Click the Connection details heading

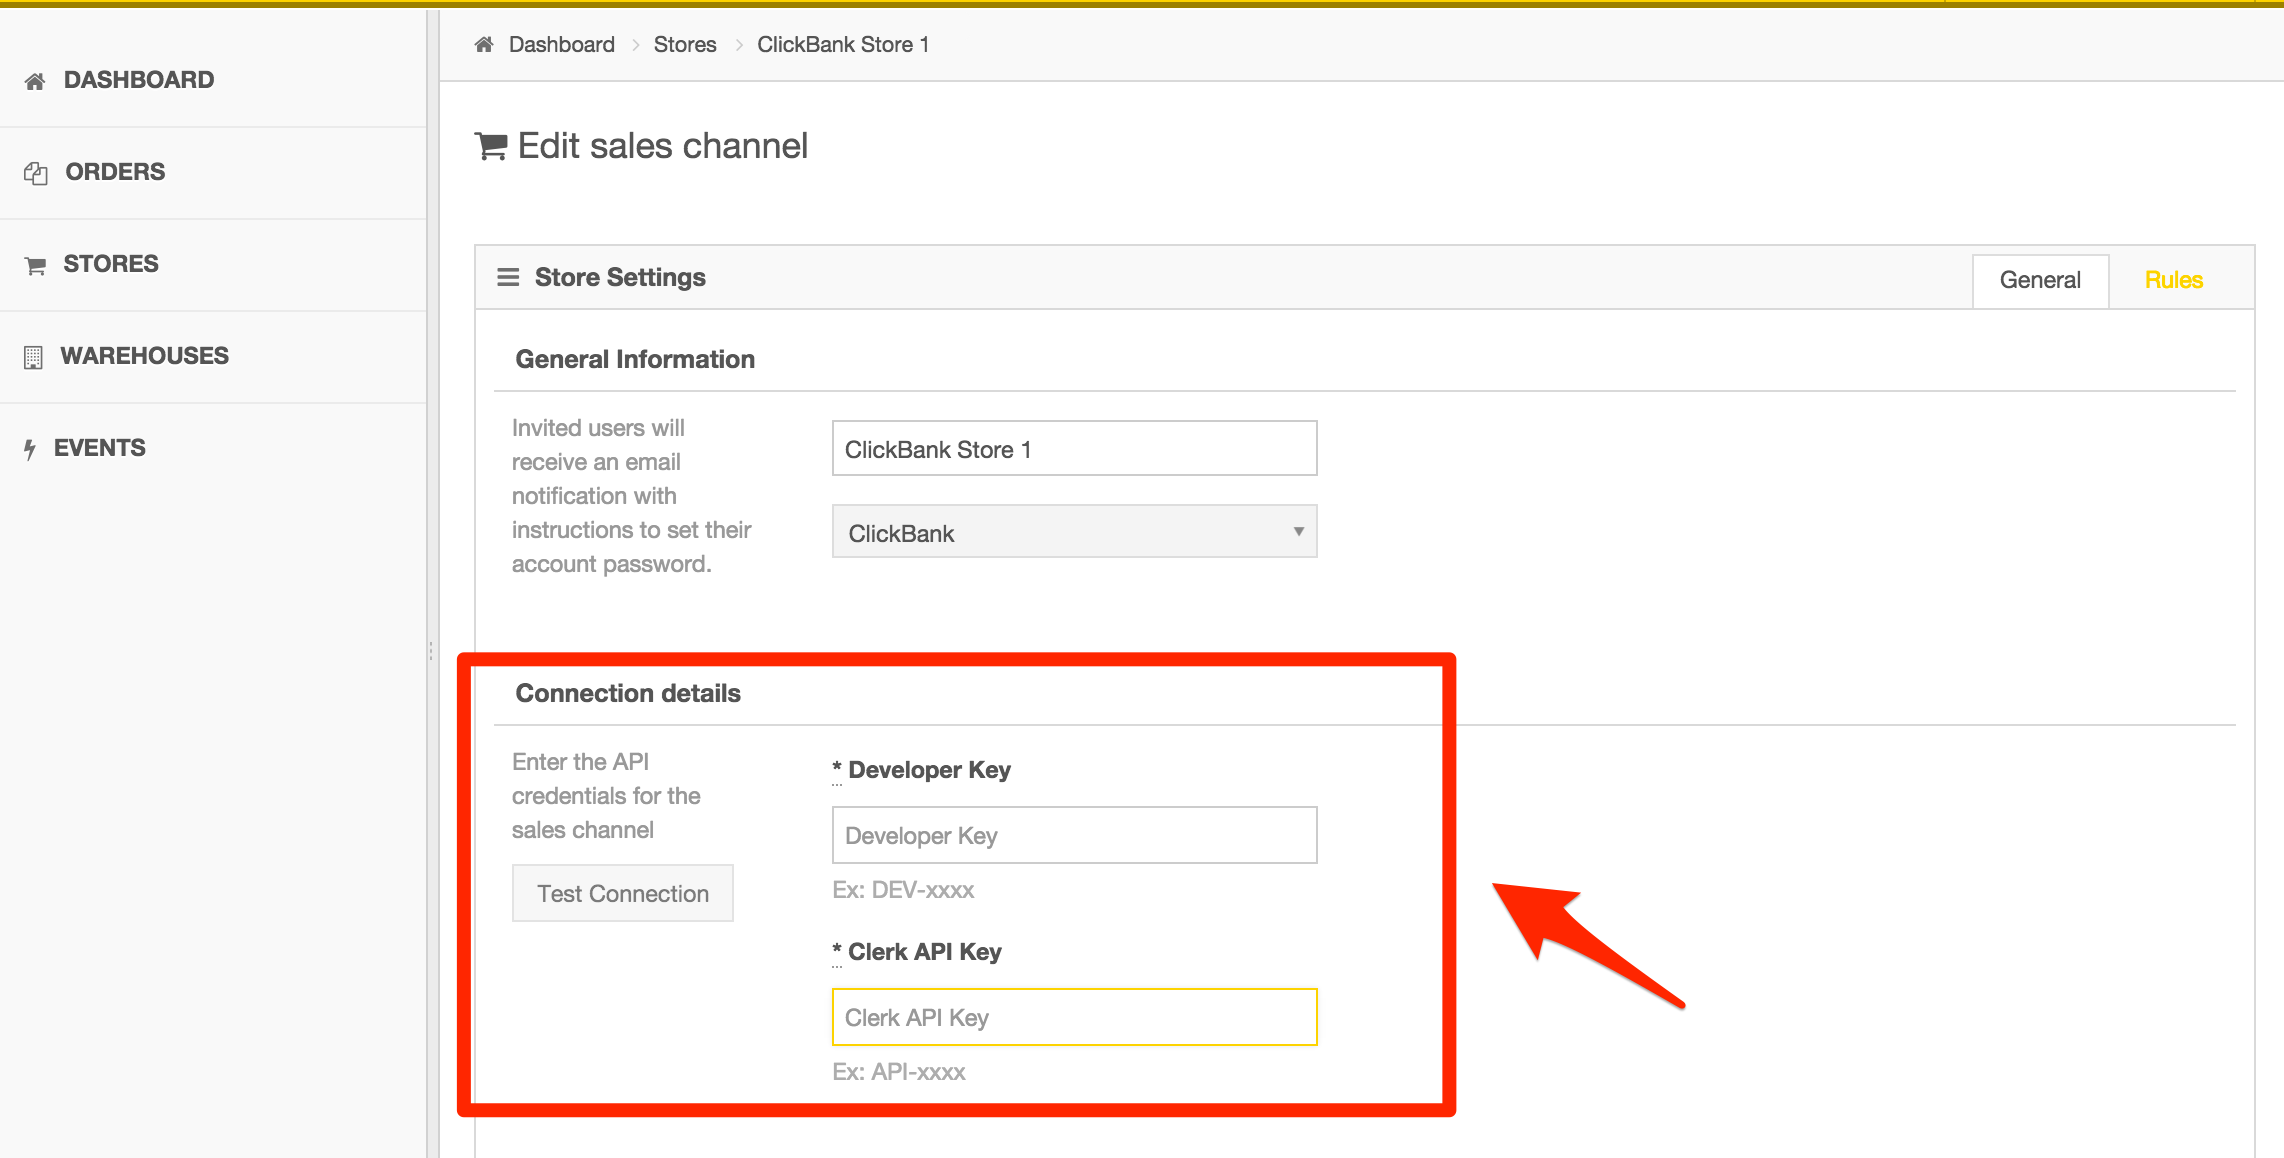pyautogui.click(x=628, y=693)
